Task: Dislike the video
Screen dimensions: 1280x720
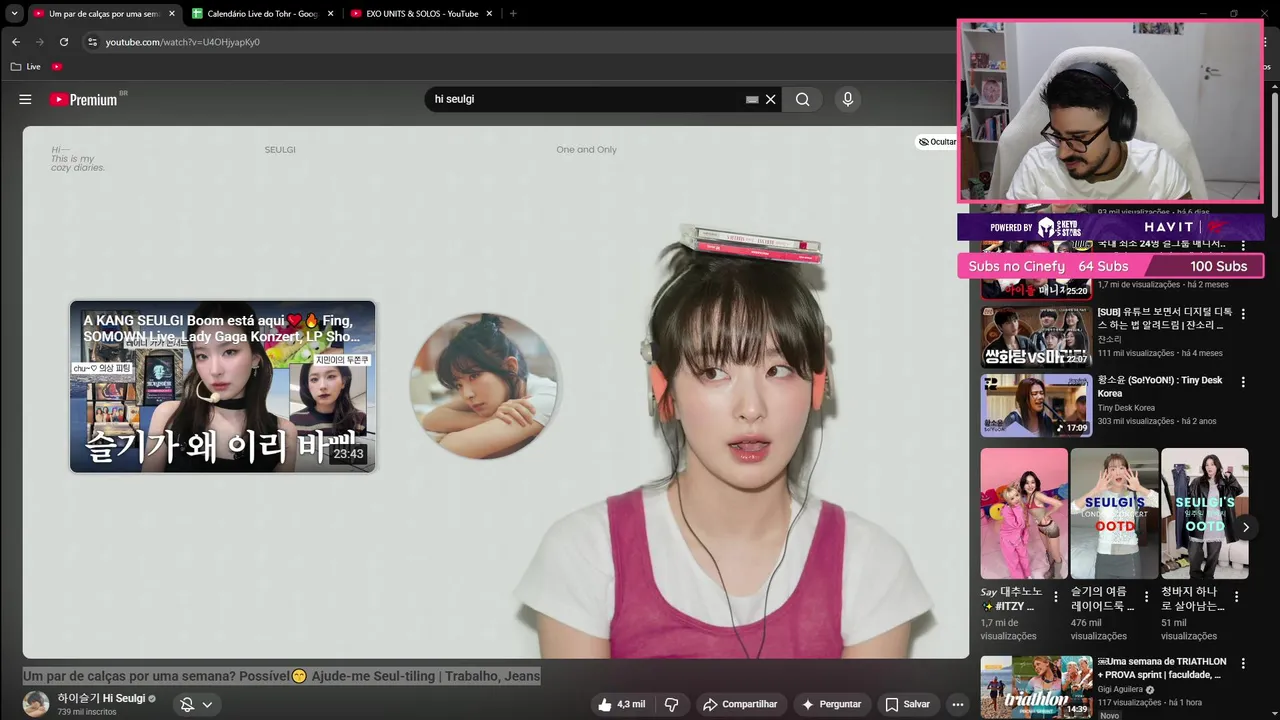Action: pyautogui.click(x=672, y=704)
